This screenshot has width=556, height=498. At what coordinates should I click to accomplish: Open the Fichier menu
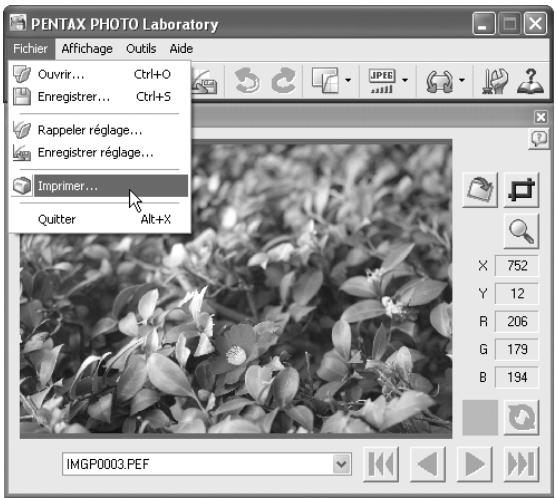pos(30,49)
